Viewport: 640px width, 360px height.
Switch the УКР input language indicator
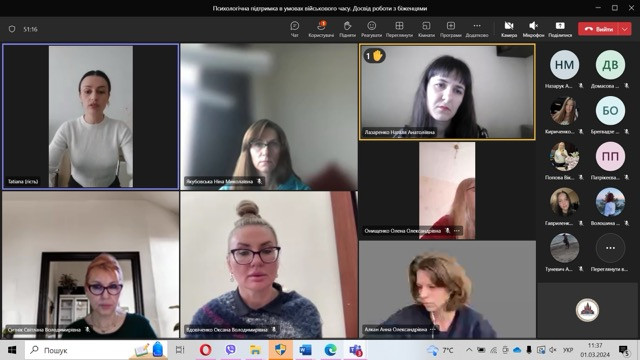pyautogui.click(x=568, y=350)
